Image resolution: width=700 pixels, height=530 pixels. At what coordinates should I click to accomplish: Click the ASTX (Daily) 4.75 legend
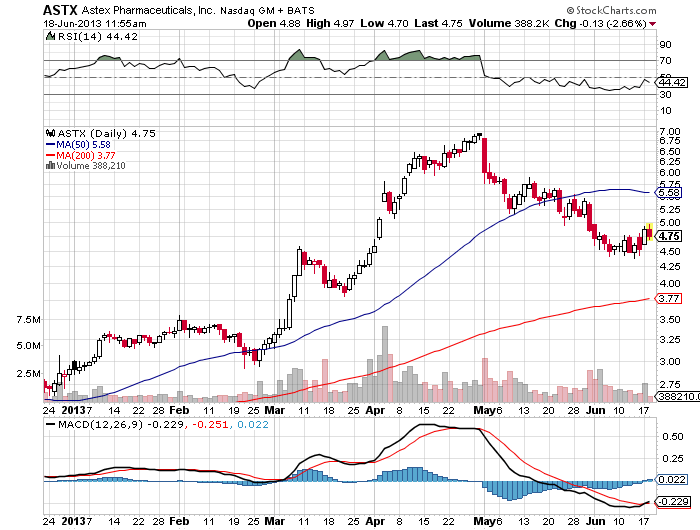[107, 134]
